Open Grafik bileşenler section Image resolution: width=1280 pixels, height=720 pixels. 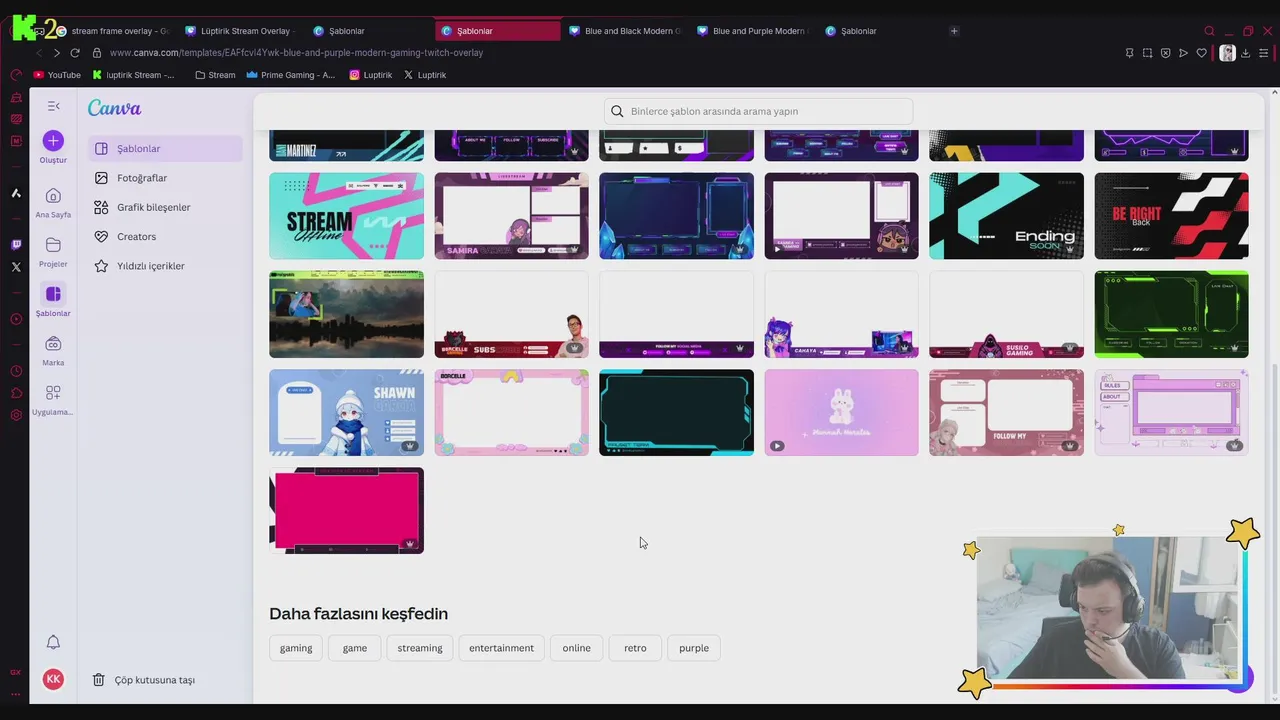165,207
